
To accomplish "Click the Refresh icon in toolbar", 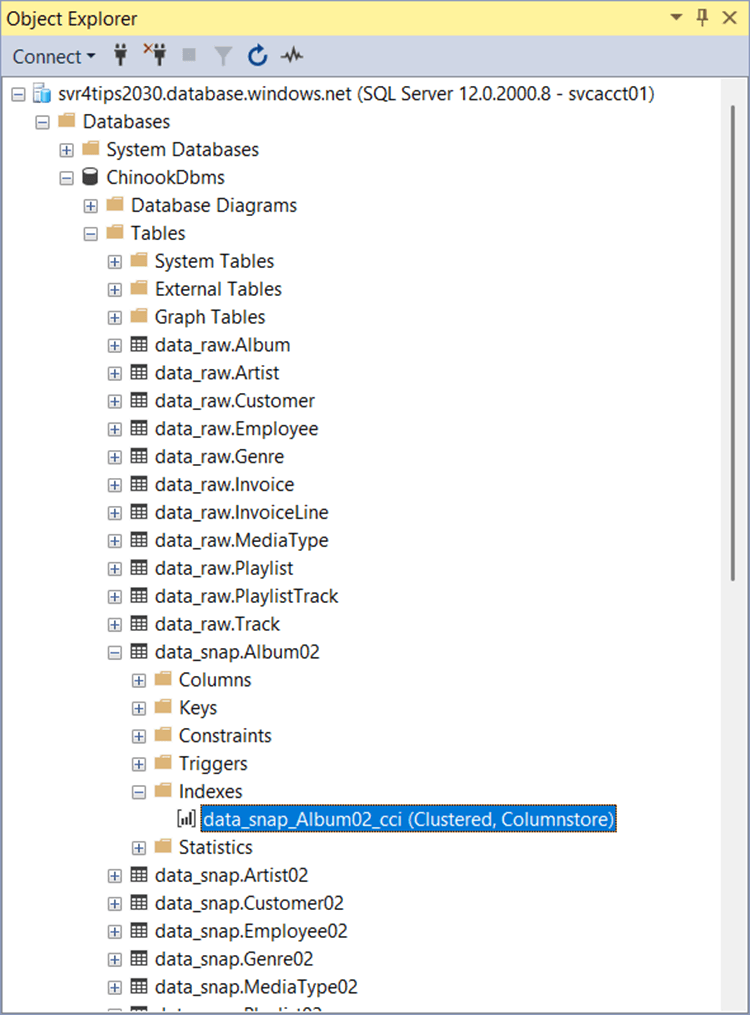I will coord(257,56).
